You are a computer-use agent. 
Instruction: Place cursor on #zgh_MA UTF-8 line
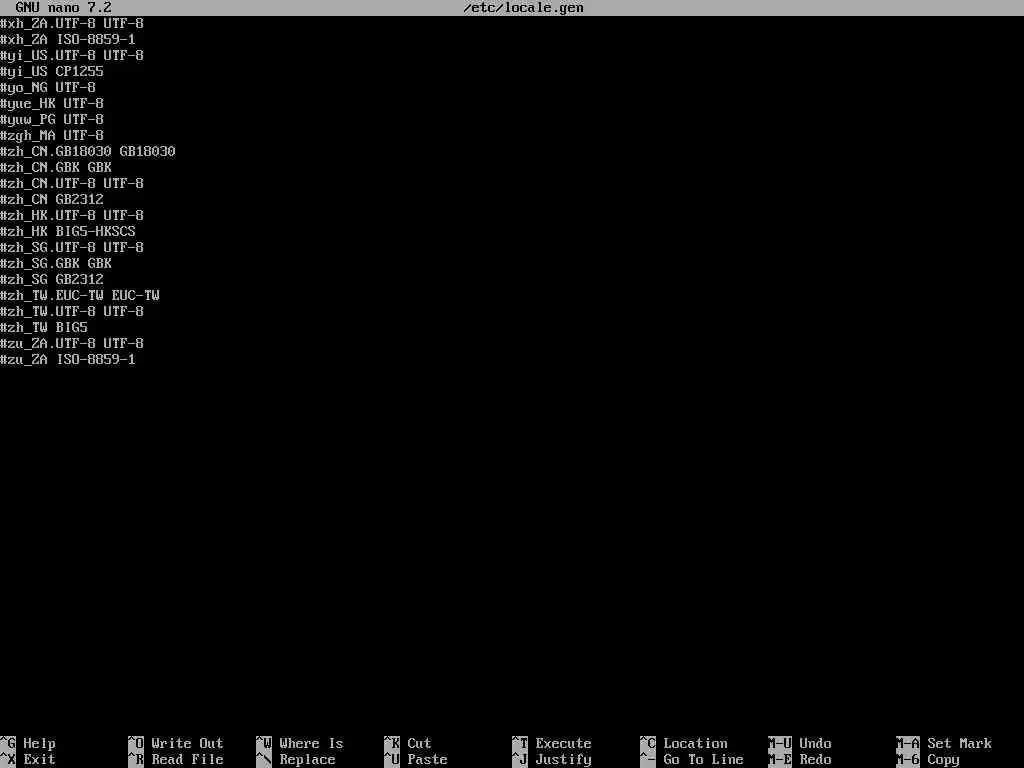pos(52,136)
